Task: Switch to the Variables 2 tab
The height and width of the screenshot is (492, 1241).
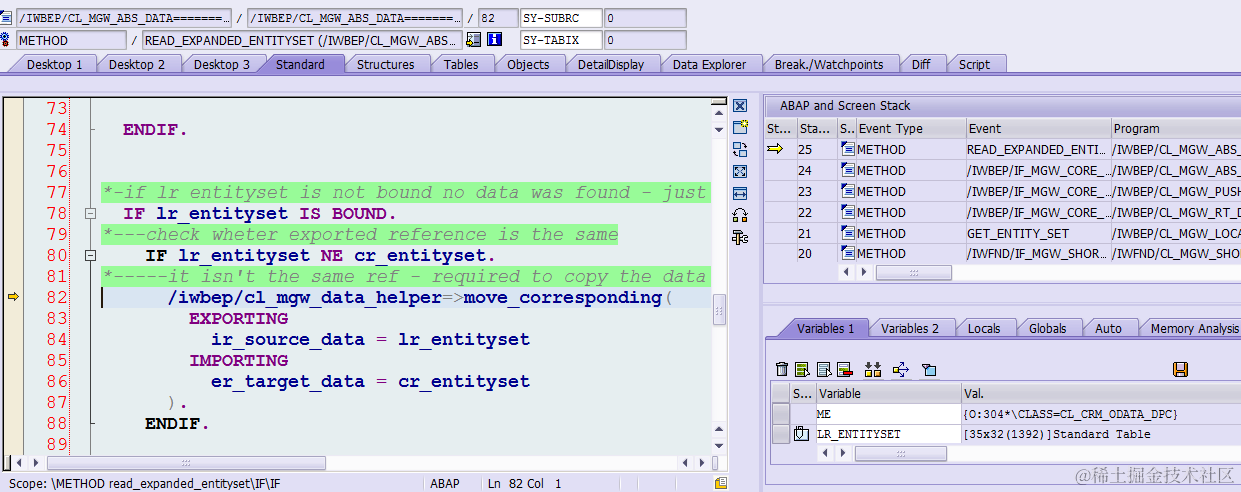Action: [x=910, y=328]
